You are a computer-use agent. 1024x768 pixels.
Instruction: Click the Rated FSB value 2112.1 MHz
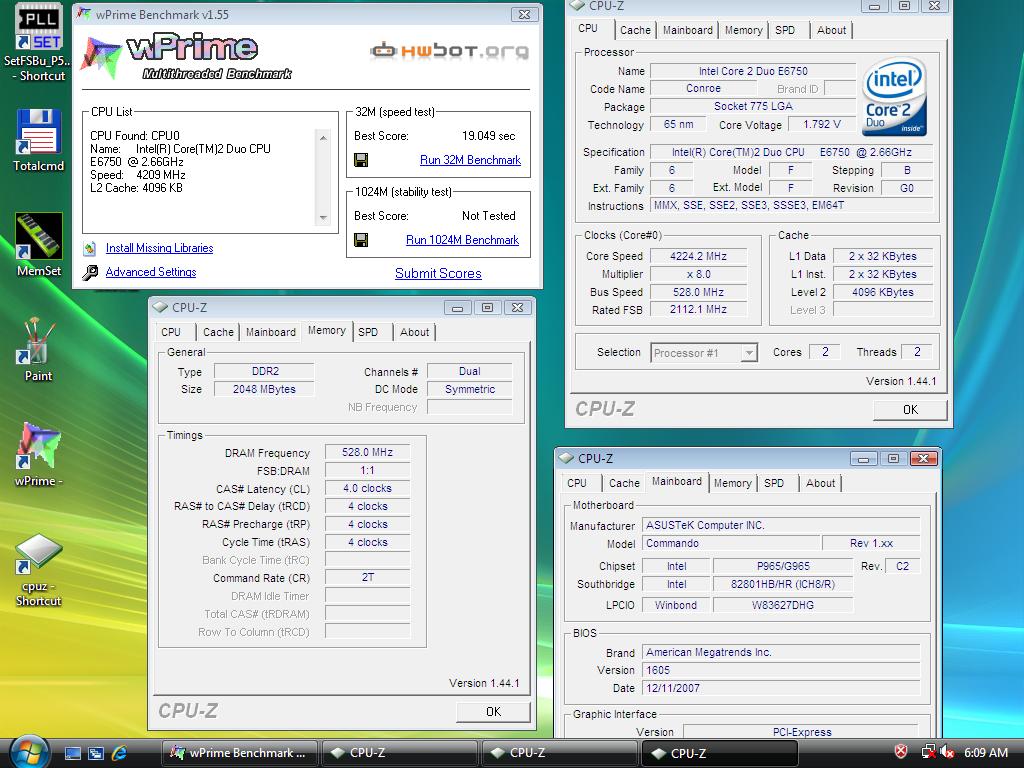[698, 310]
